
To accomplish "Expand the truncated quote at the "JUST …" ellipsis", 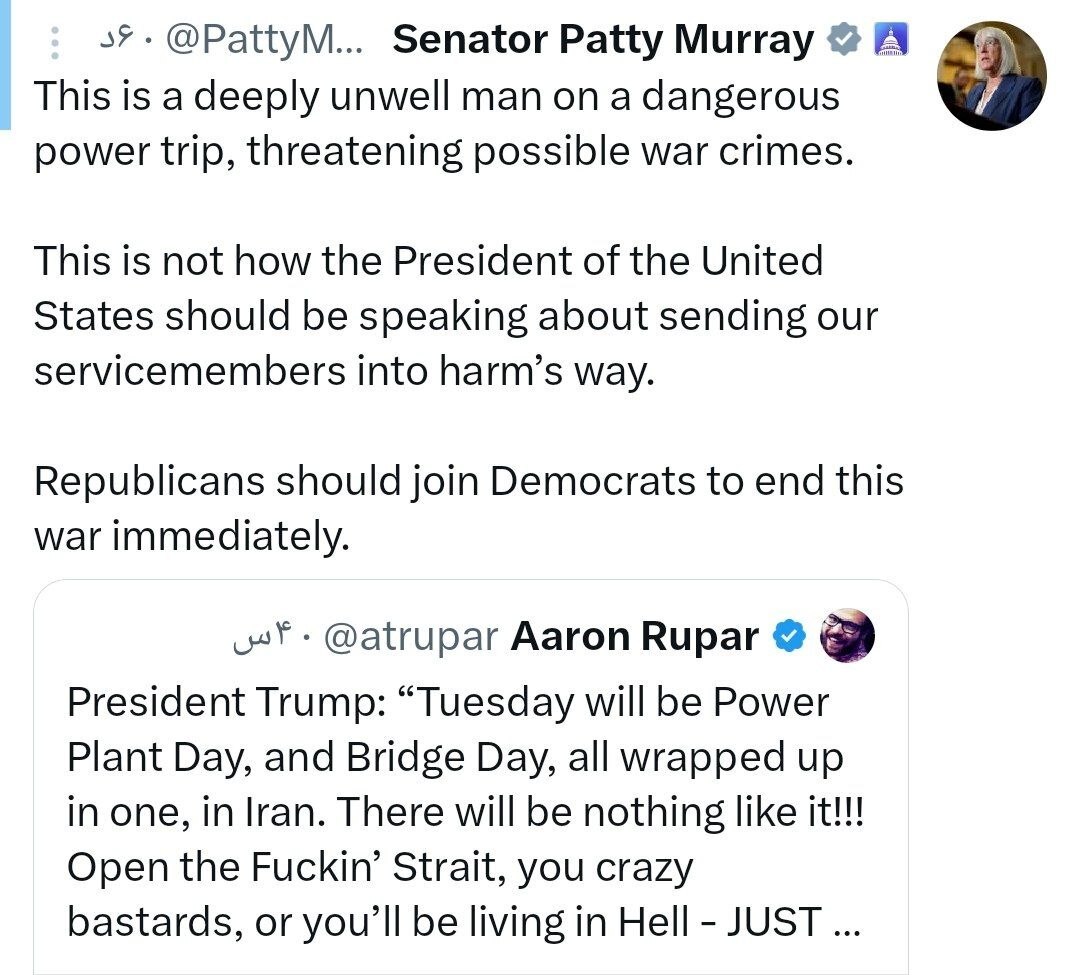I will point(844,922).
